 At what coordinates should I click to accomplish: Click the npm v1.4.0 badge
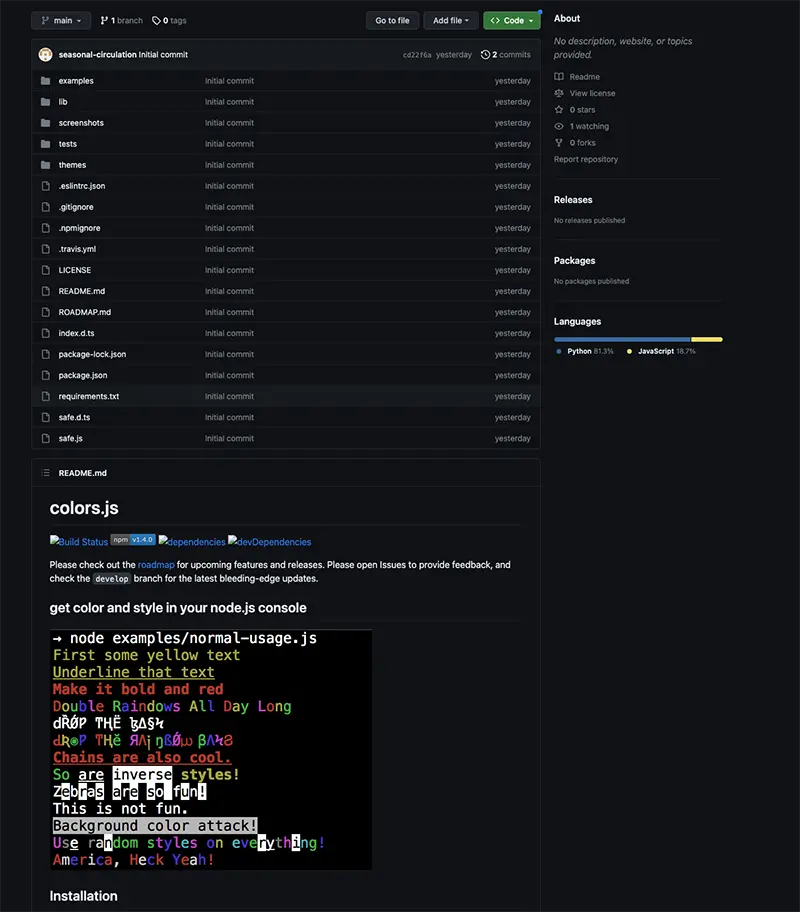[133, 540]
